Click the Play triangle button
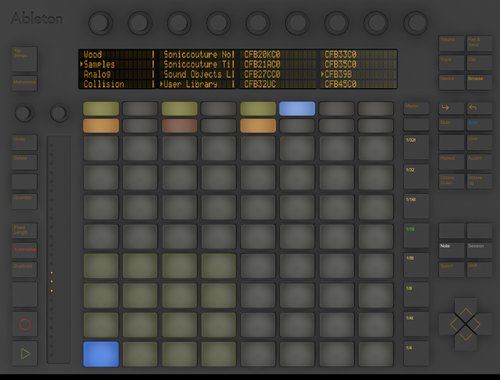 click(25, 353)
